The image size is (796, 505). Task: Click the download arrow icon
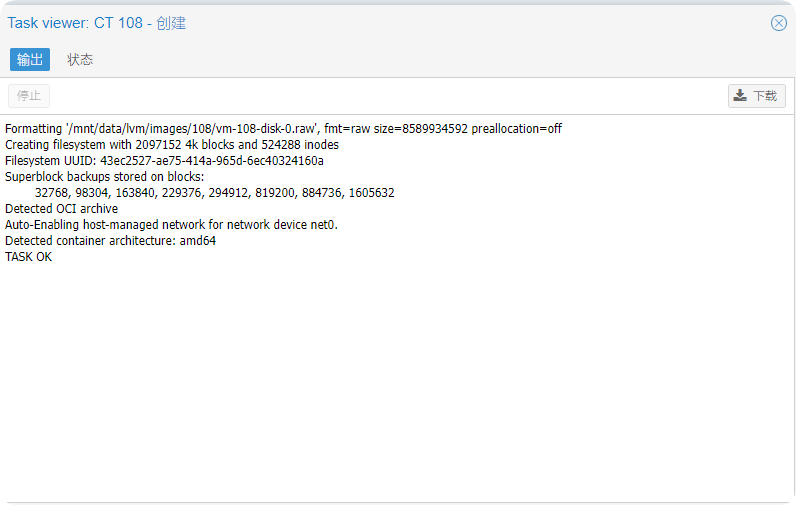click(x=740, y=96)
